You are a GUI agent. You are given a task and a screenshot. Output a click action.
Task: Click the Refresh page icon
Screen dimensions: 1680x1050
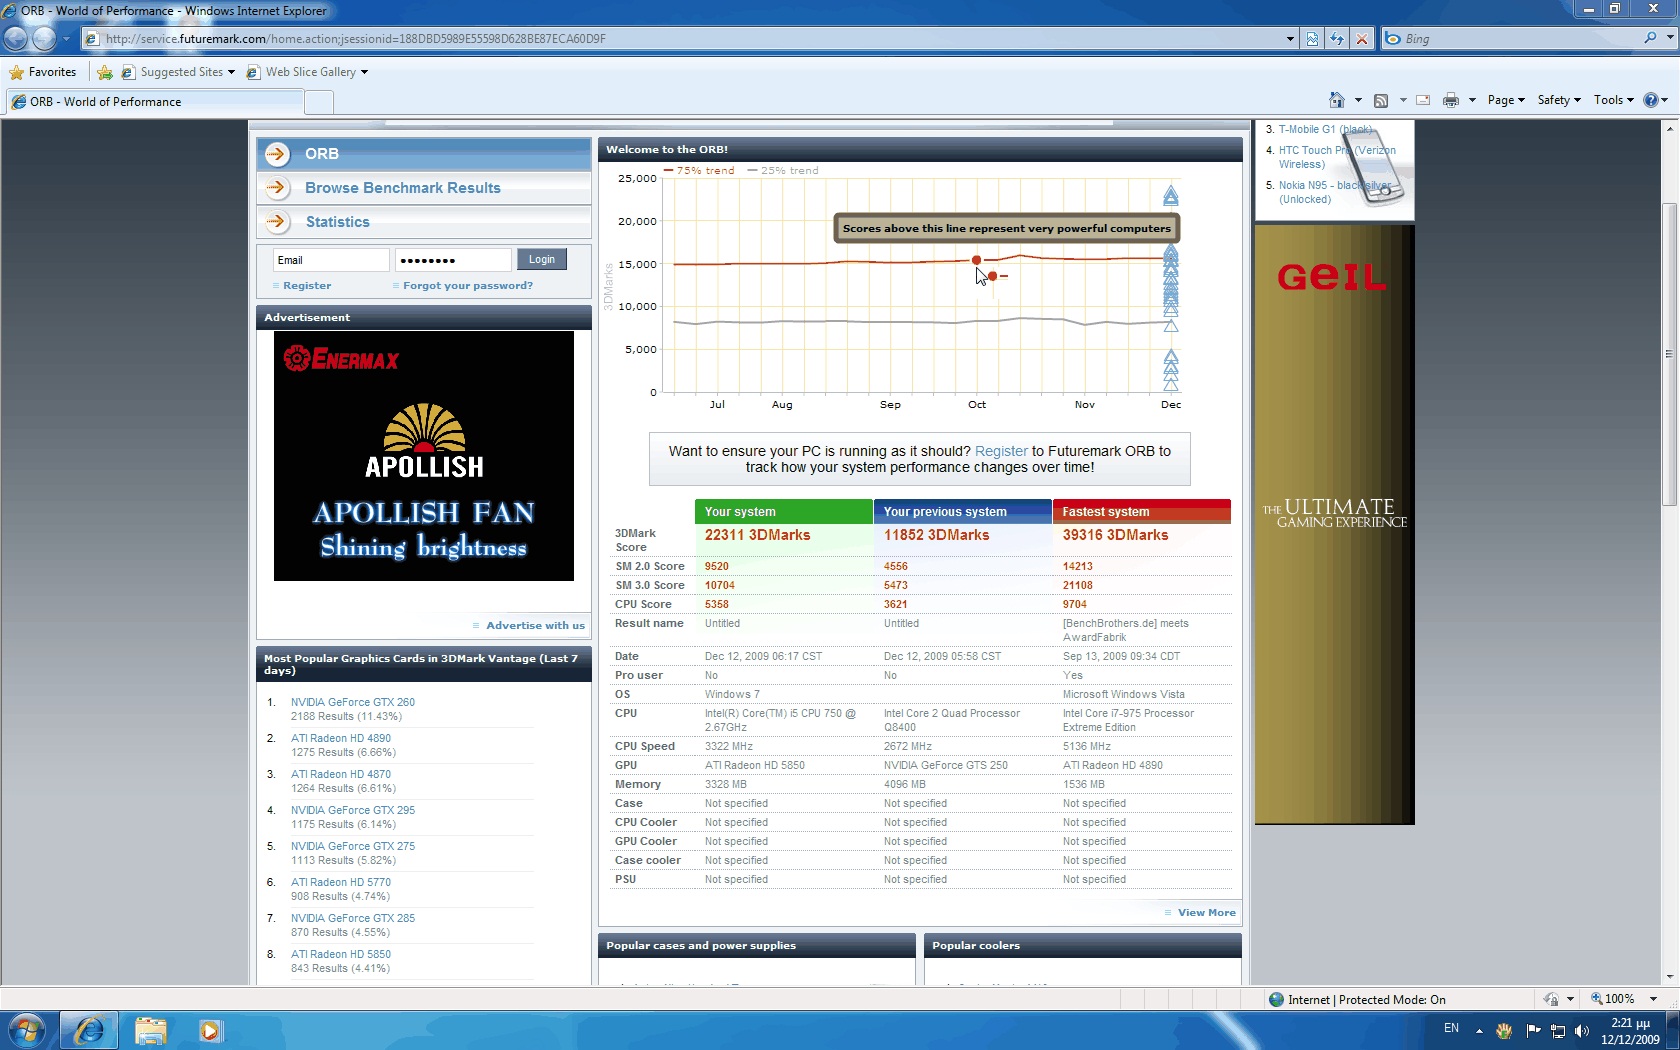tap(1337, 39)
